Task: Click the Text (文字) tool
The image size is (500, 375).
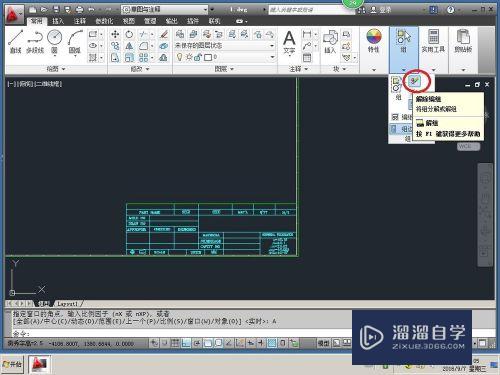Action: pyautogui.click(x=289, y=42)
